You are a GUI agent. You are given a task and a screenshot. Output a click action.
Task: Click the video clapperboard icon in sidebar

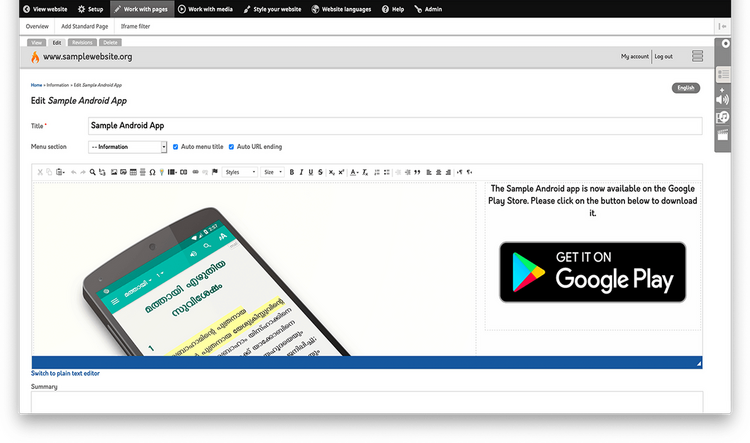pos(723,135)
